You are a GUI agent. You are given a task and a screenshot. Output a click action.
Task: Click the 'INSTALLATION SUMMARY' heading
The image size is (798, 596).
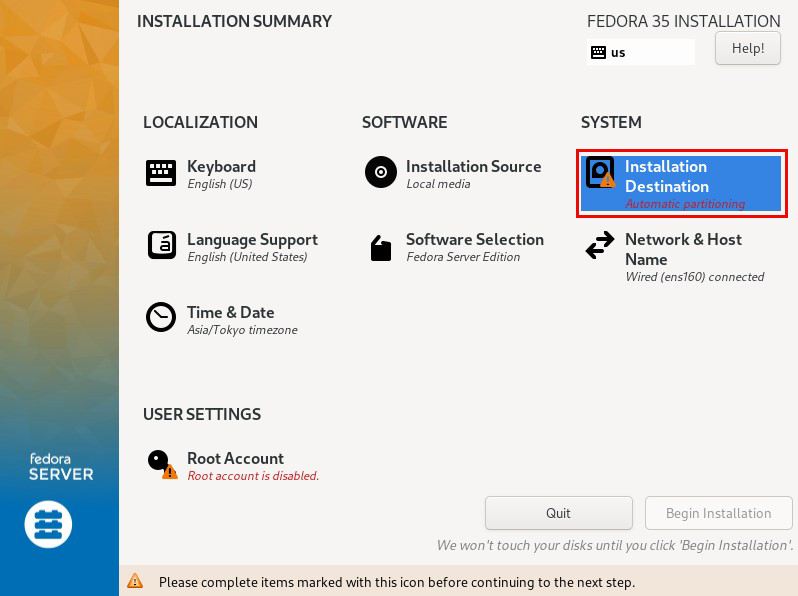click(234, 21)
